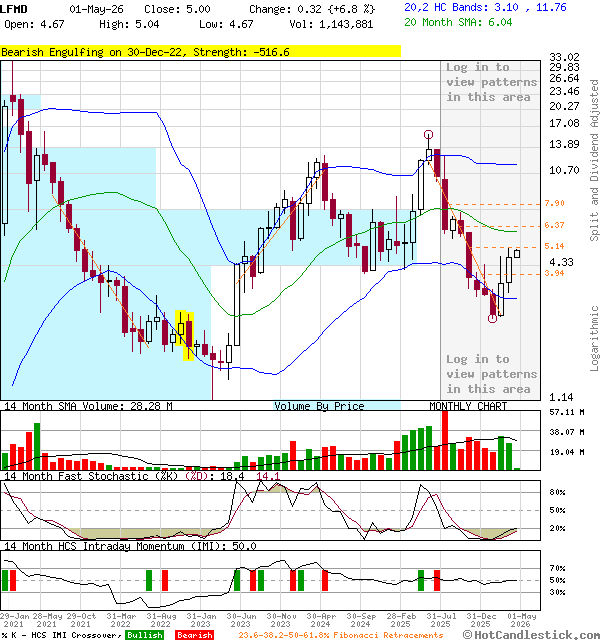Click the Change: 0.32 (+6.8 %) readout
600x640 pixels.
click(312, 9)
